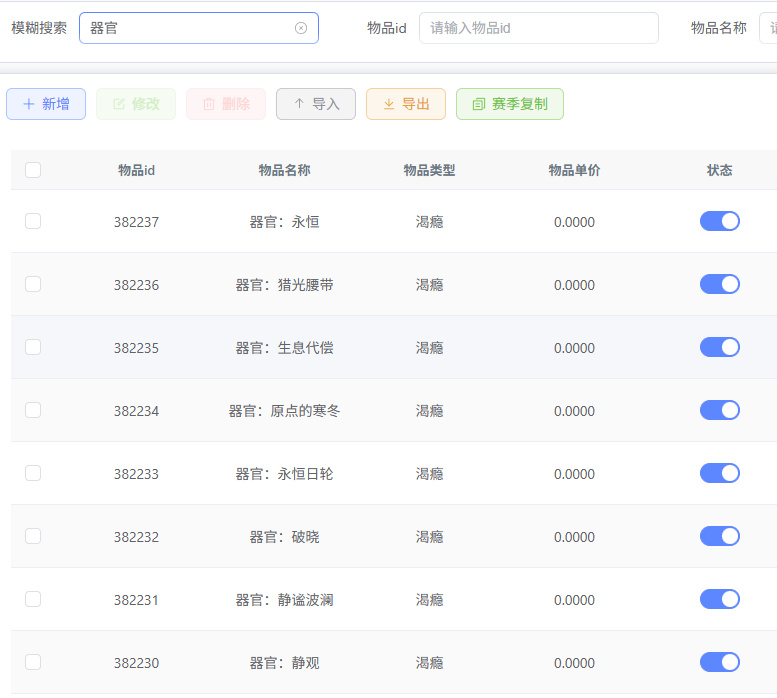
Task: Click item name 器官：原点的寒冬
Action: point(284,411)
